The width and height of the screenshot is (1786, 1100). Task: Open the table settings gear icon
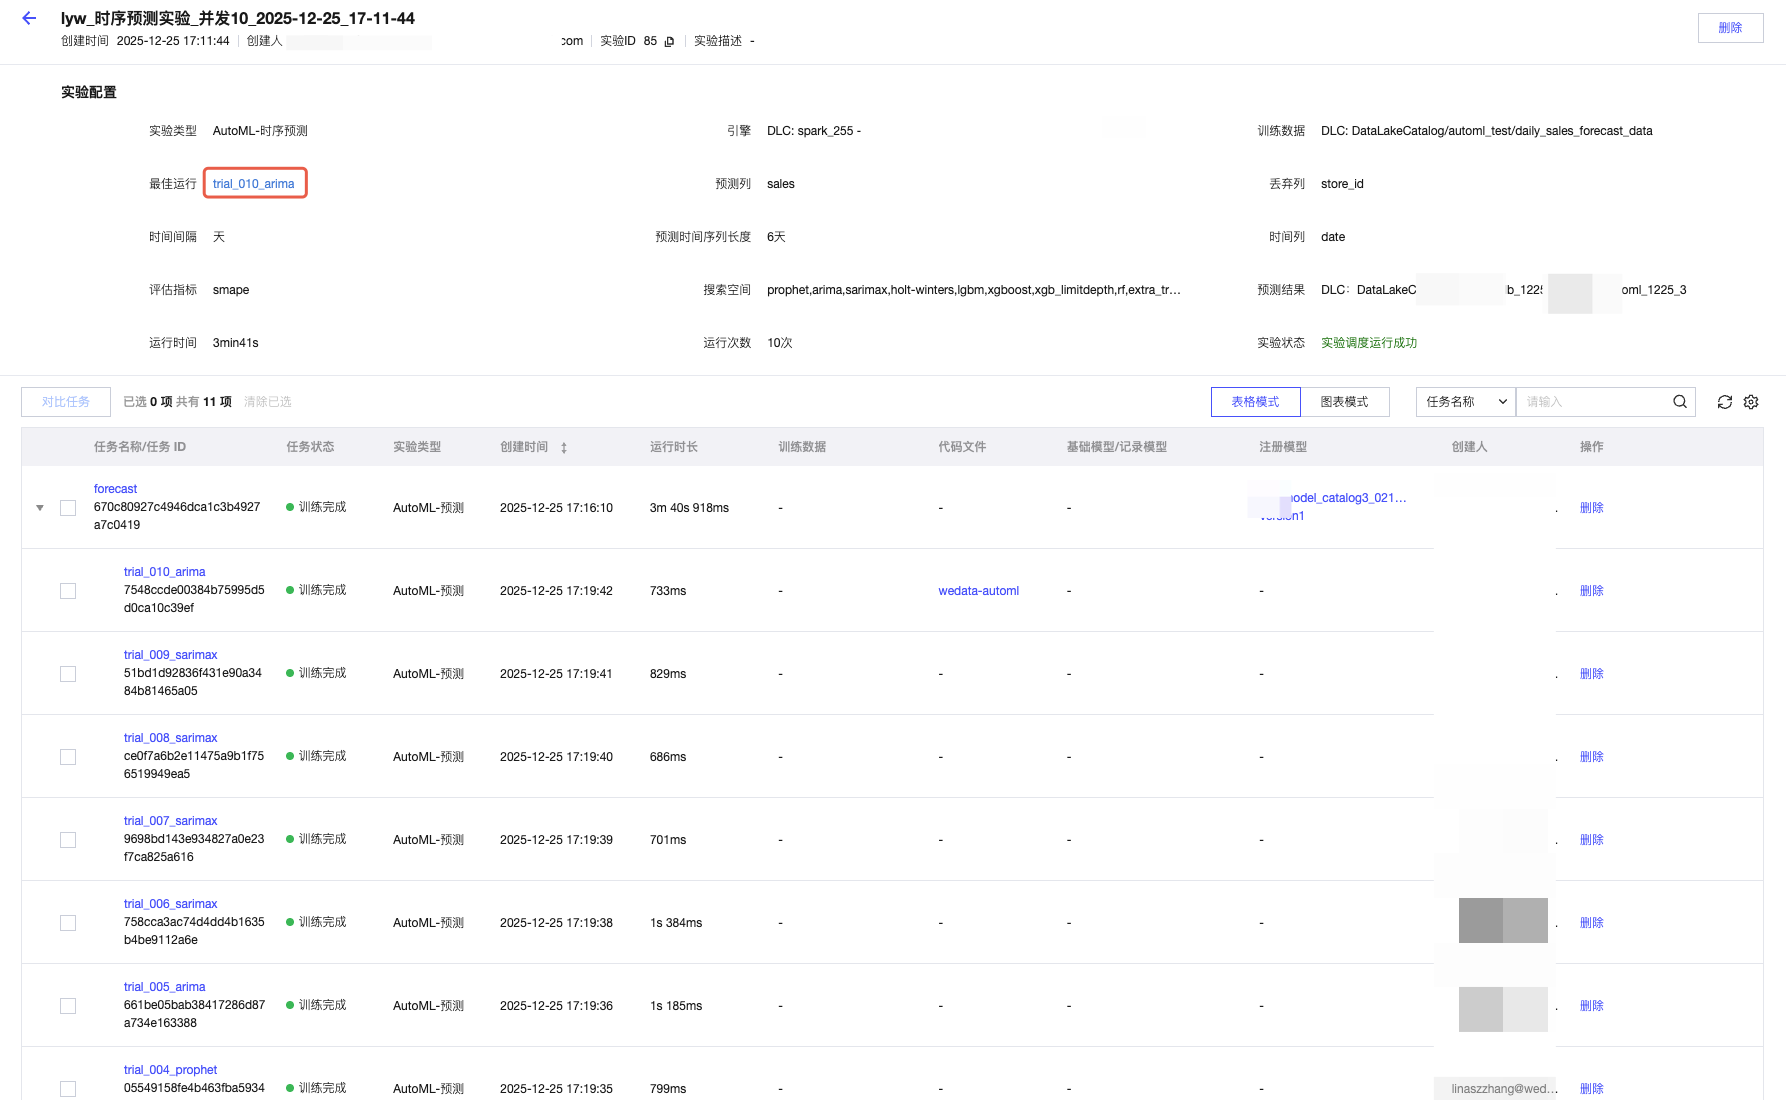tap(1751, 402)
